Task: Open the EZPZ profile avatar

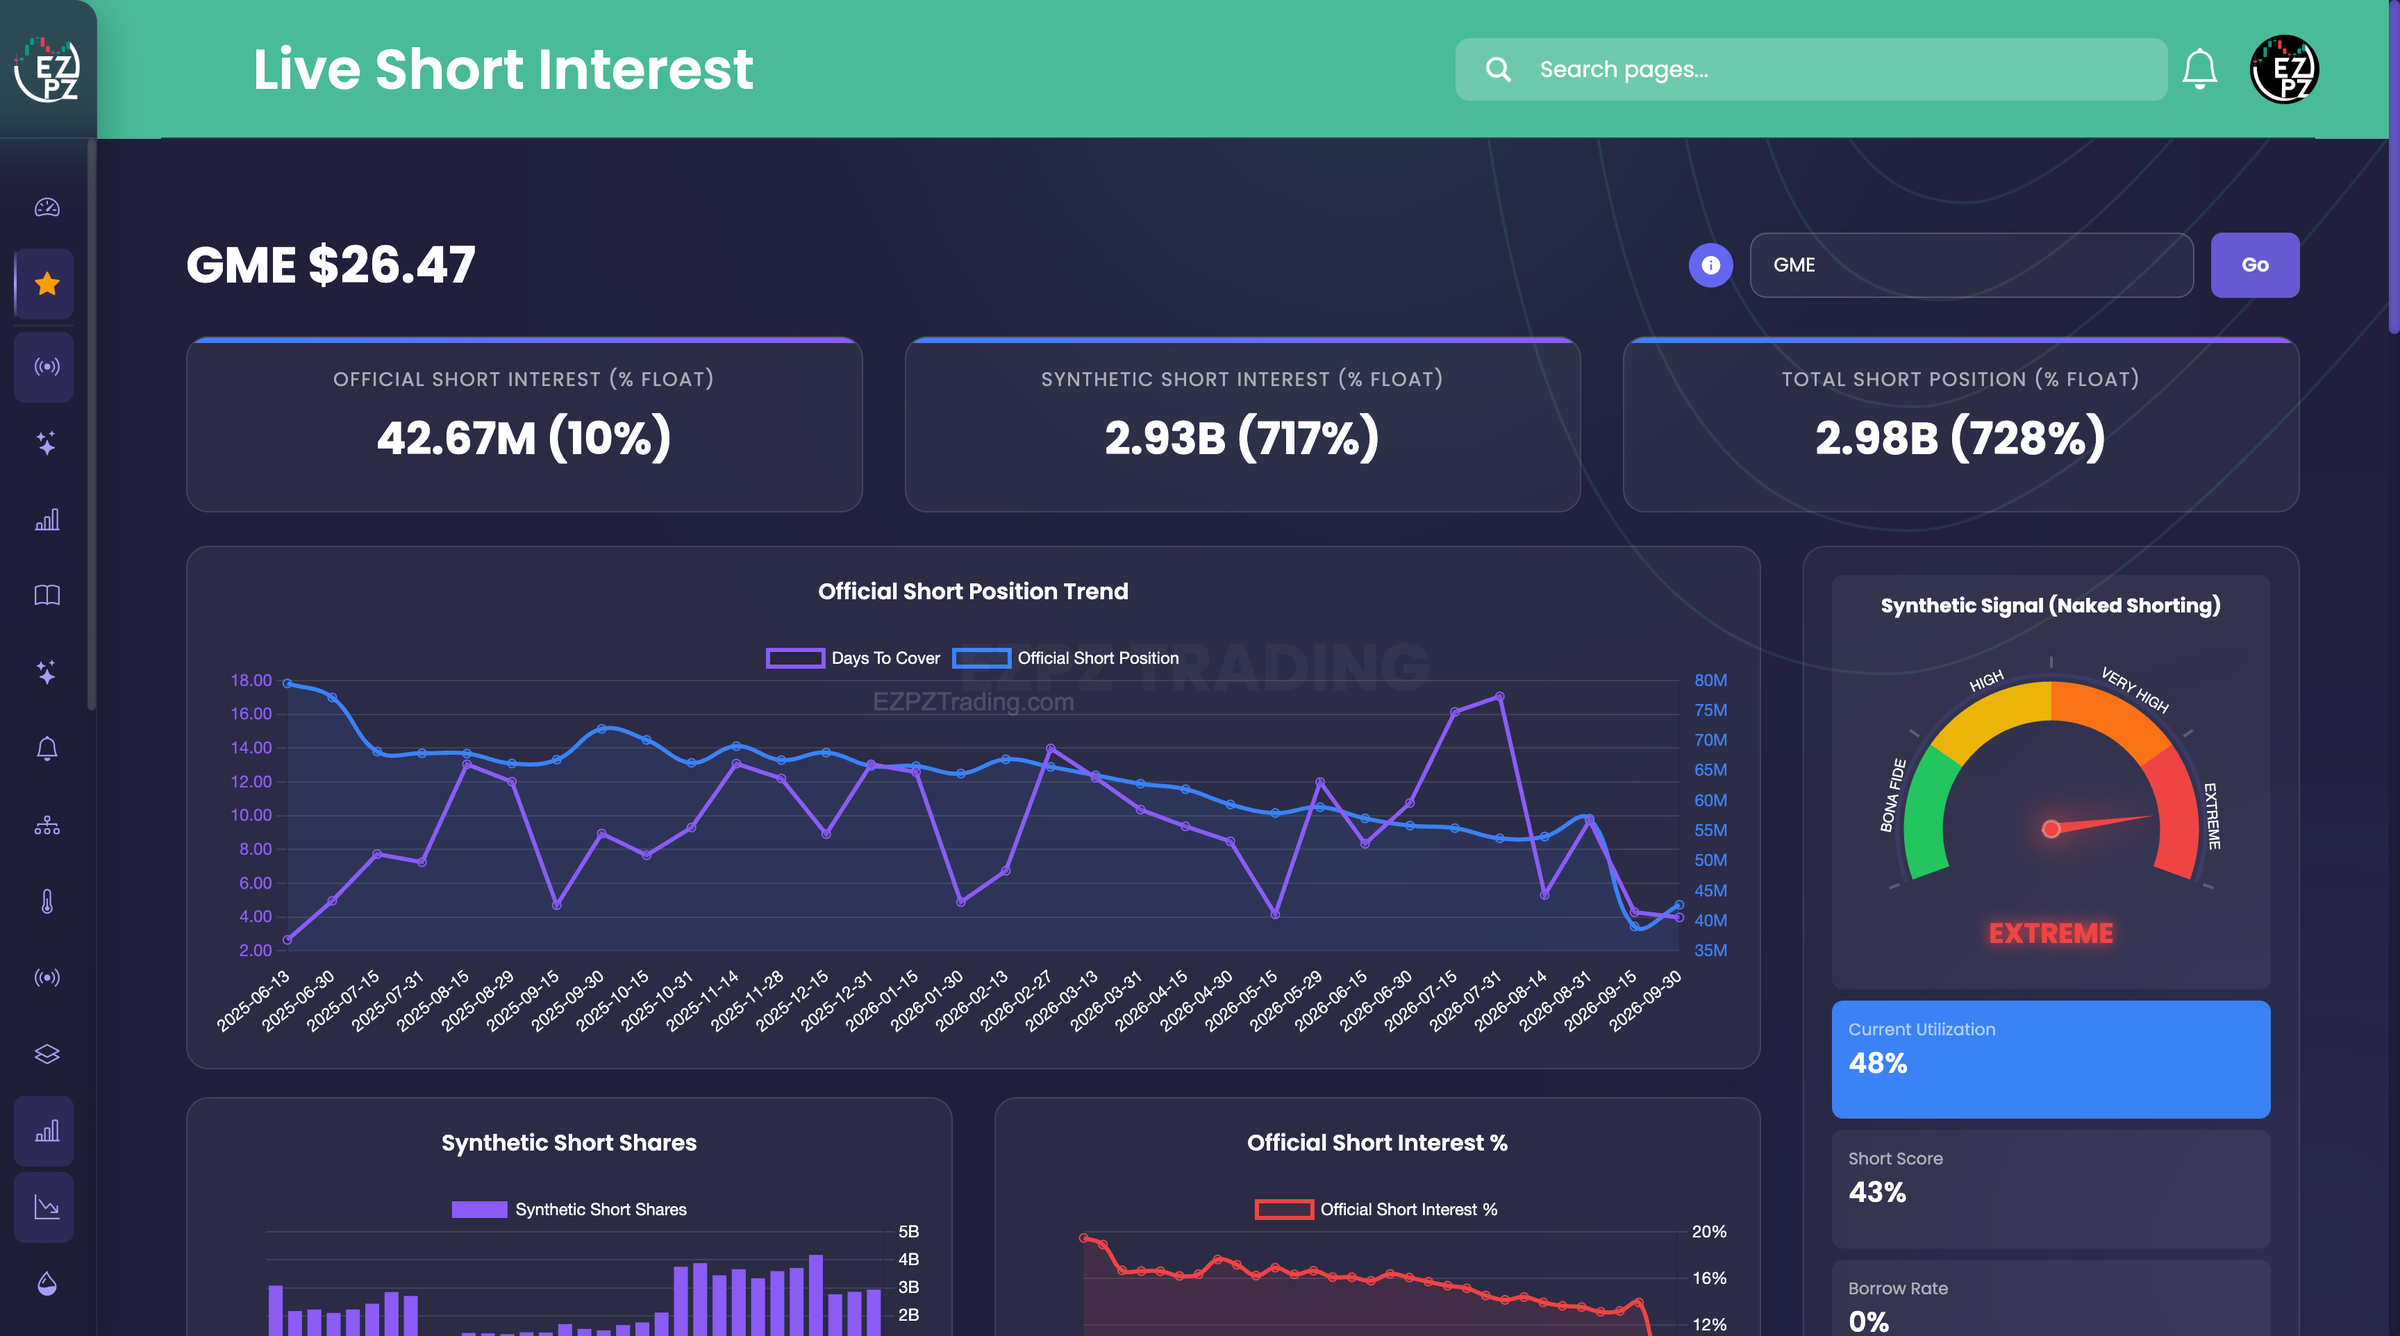Action: (2284, 69)
